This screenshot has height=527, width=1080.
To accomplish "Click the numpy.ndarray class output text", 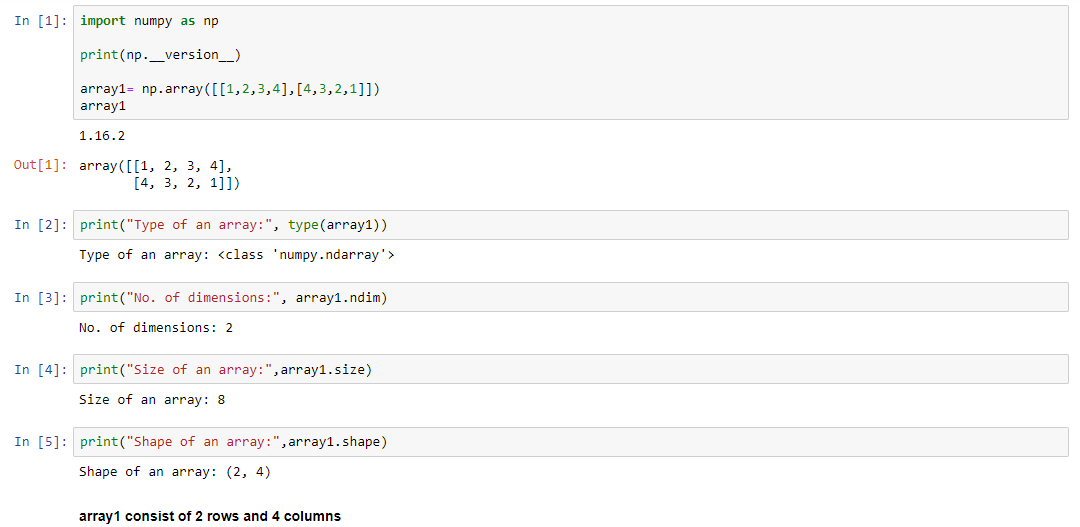I will tap(237, 255).
